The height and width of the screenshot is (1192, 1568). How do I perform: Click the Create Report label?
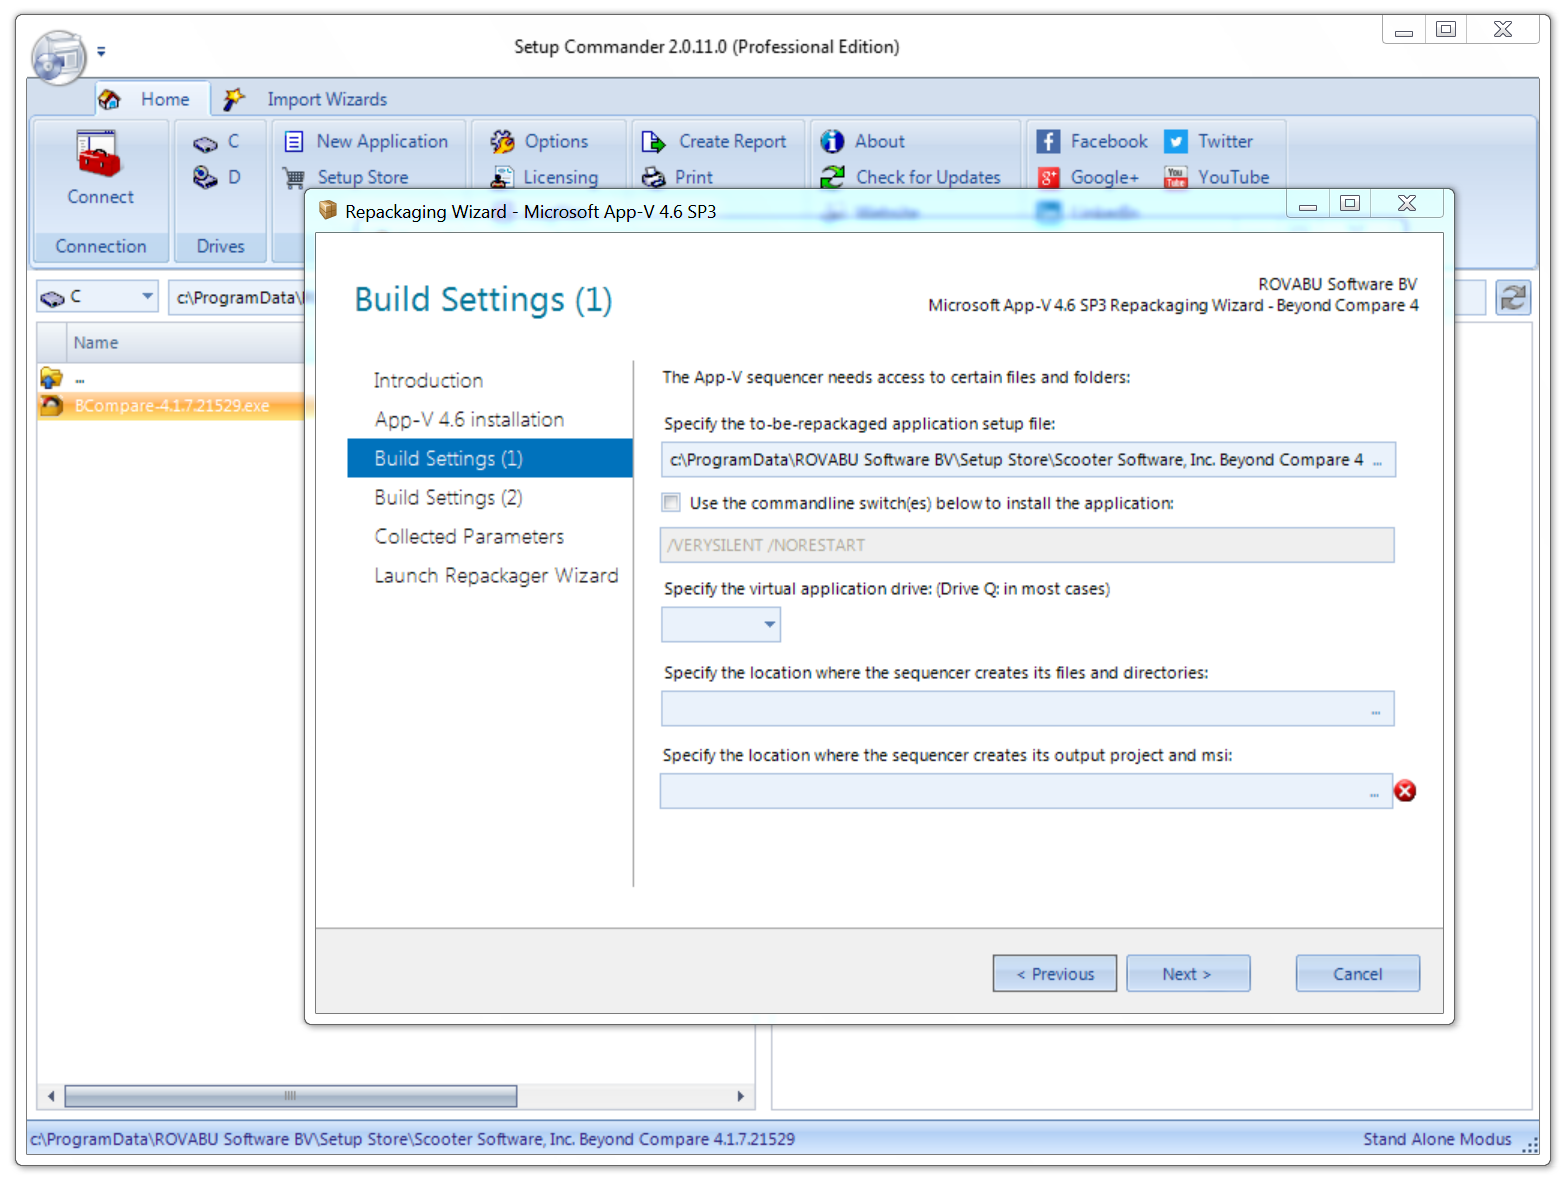[x=733, y=142]
